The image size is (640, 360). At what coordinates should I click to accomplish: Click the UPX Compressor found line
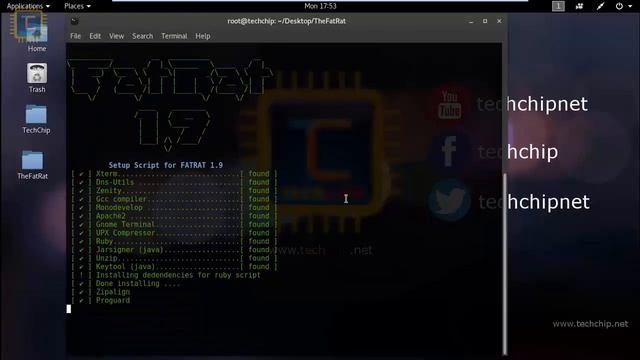click(x=174, y=233)
